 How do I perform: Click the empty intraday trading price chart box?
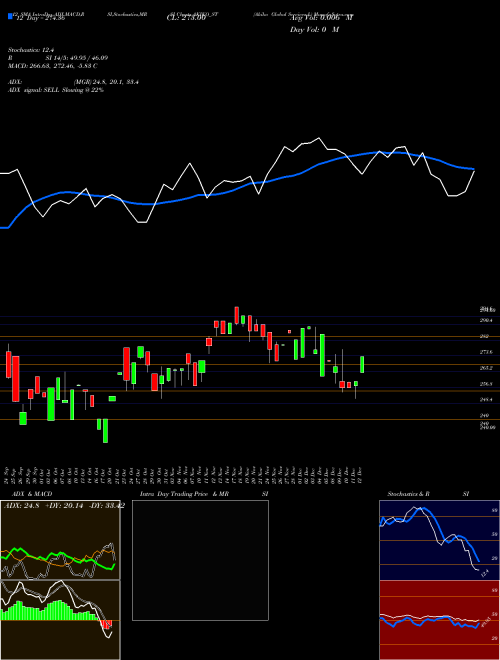200,560
